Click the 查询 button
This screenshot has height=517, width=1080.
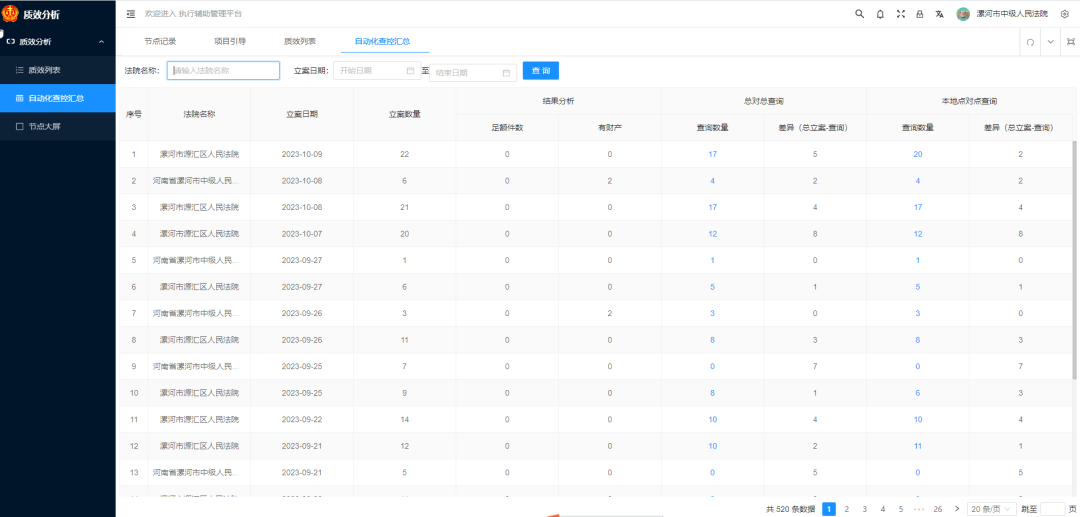pyautogui.click(x=541, y=71)
